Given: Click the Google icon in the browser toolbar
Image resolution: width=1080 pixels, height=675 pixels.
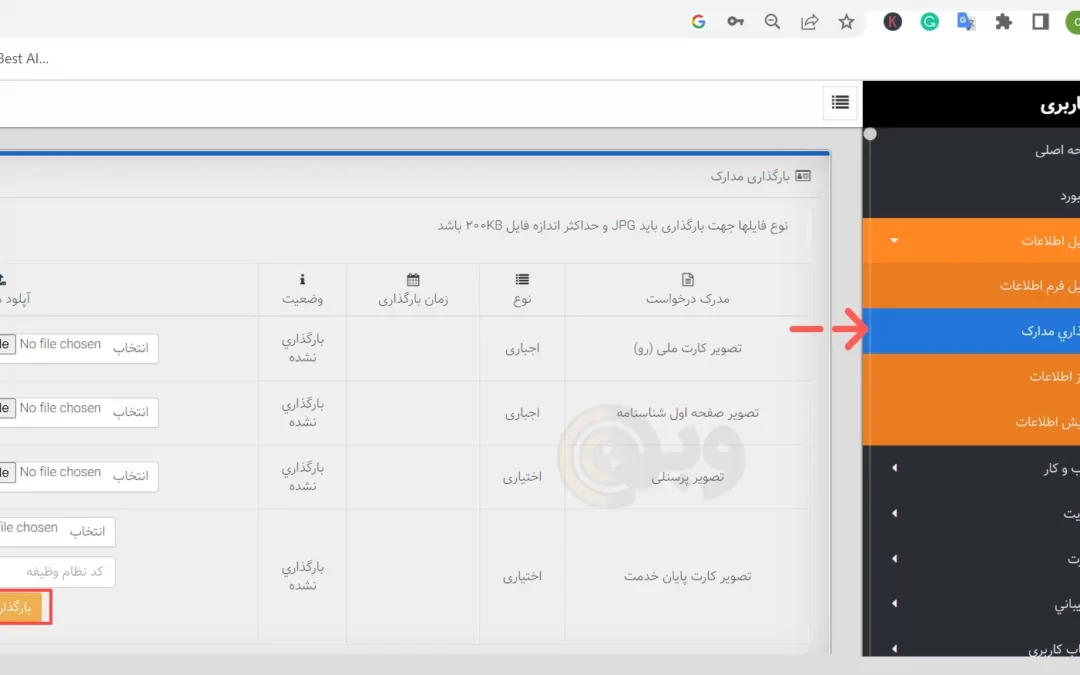Looking at the screenshot, I should [698, 22].
